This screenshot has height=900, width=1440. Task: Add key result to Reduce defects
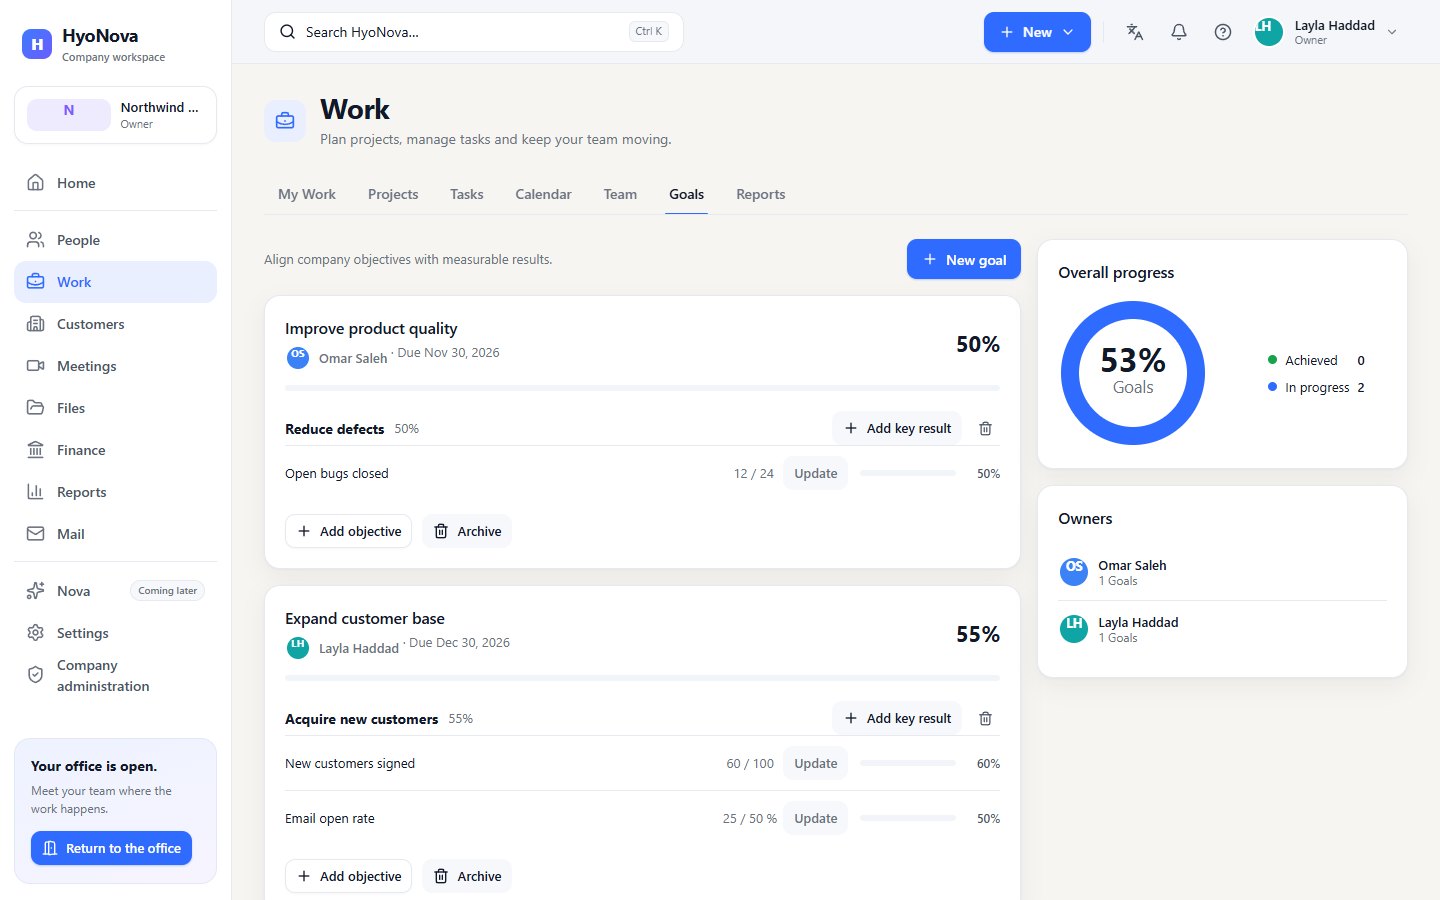point(897,428)
